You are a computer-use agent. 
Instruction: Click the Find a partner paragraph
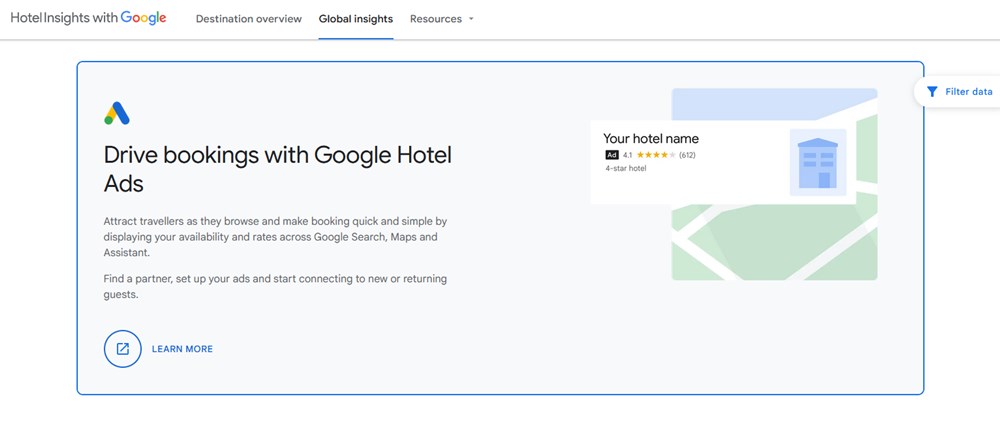click(275, 287)
